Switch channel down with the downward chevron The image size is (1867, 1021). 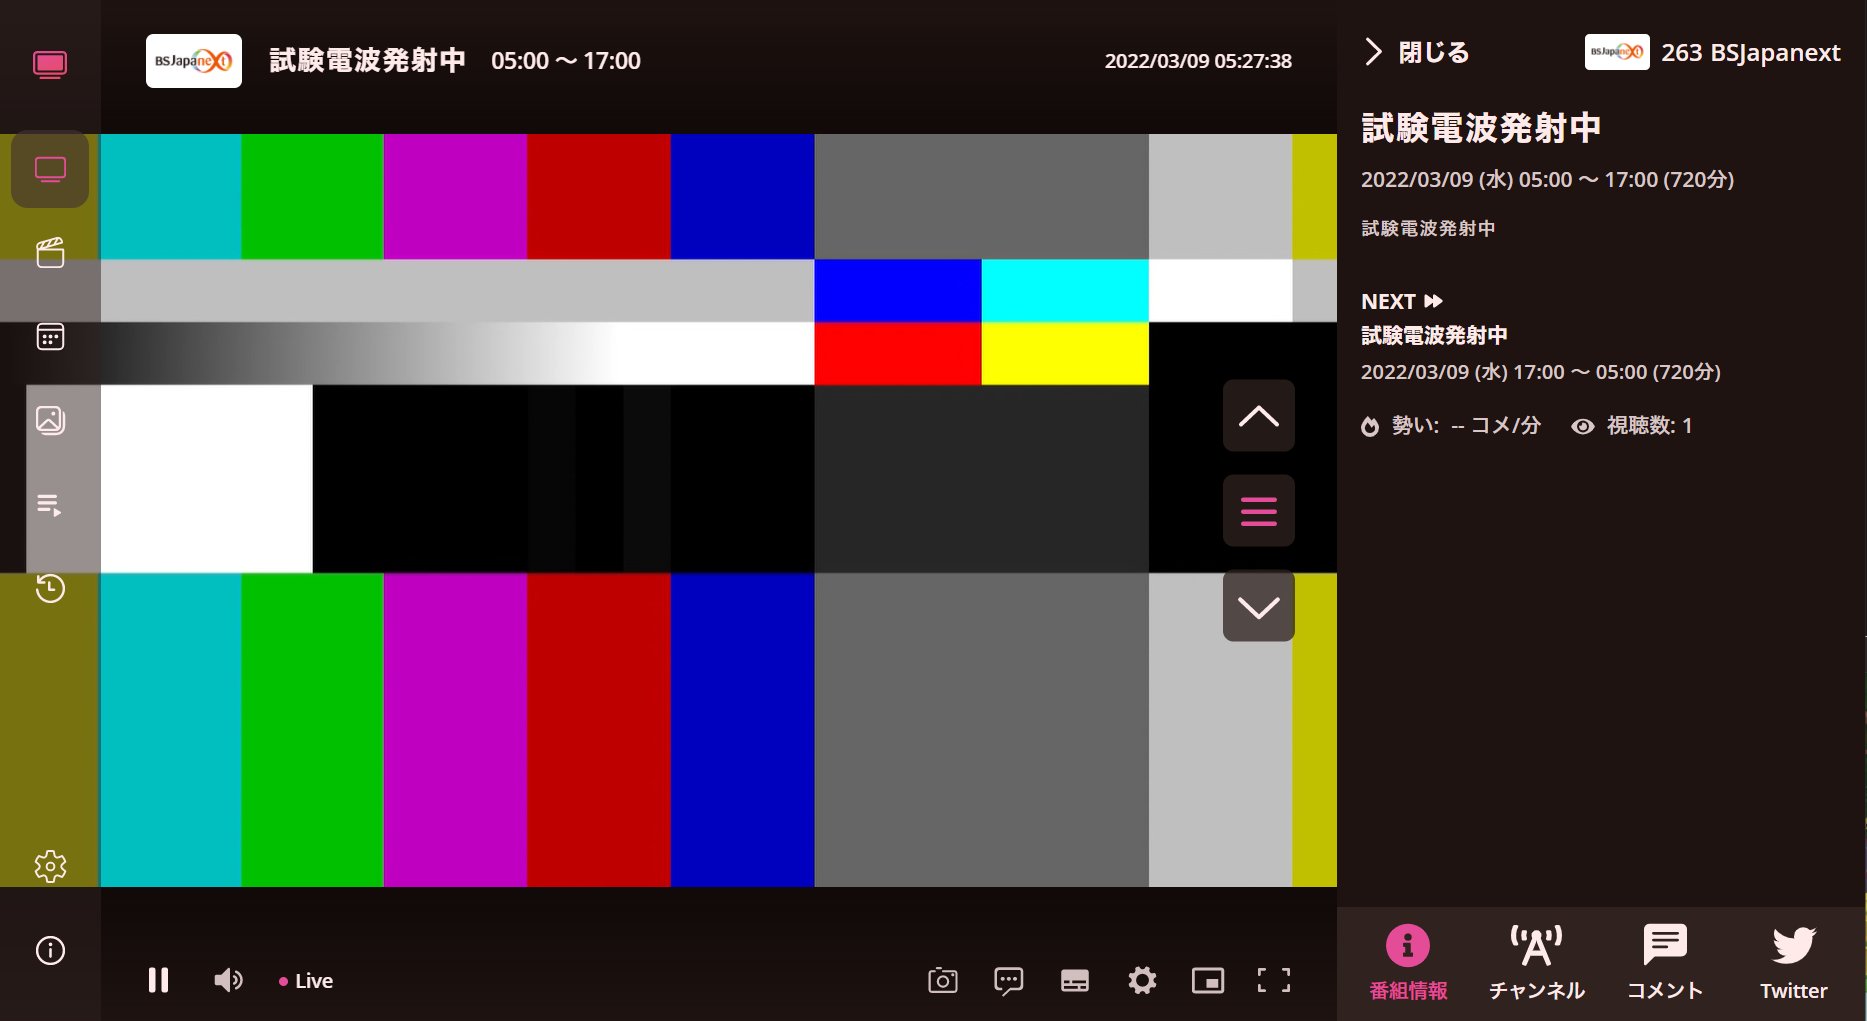click(x=1258, y=605)
